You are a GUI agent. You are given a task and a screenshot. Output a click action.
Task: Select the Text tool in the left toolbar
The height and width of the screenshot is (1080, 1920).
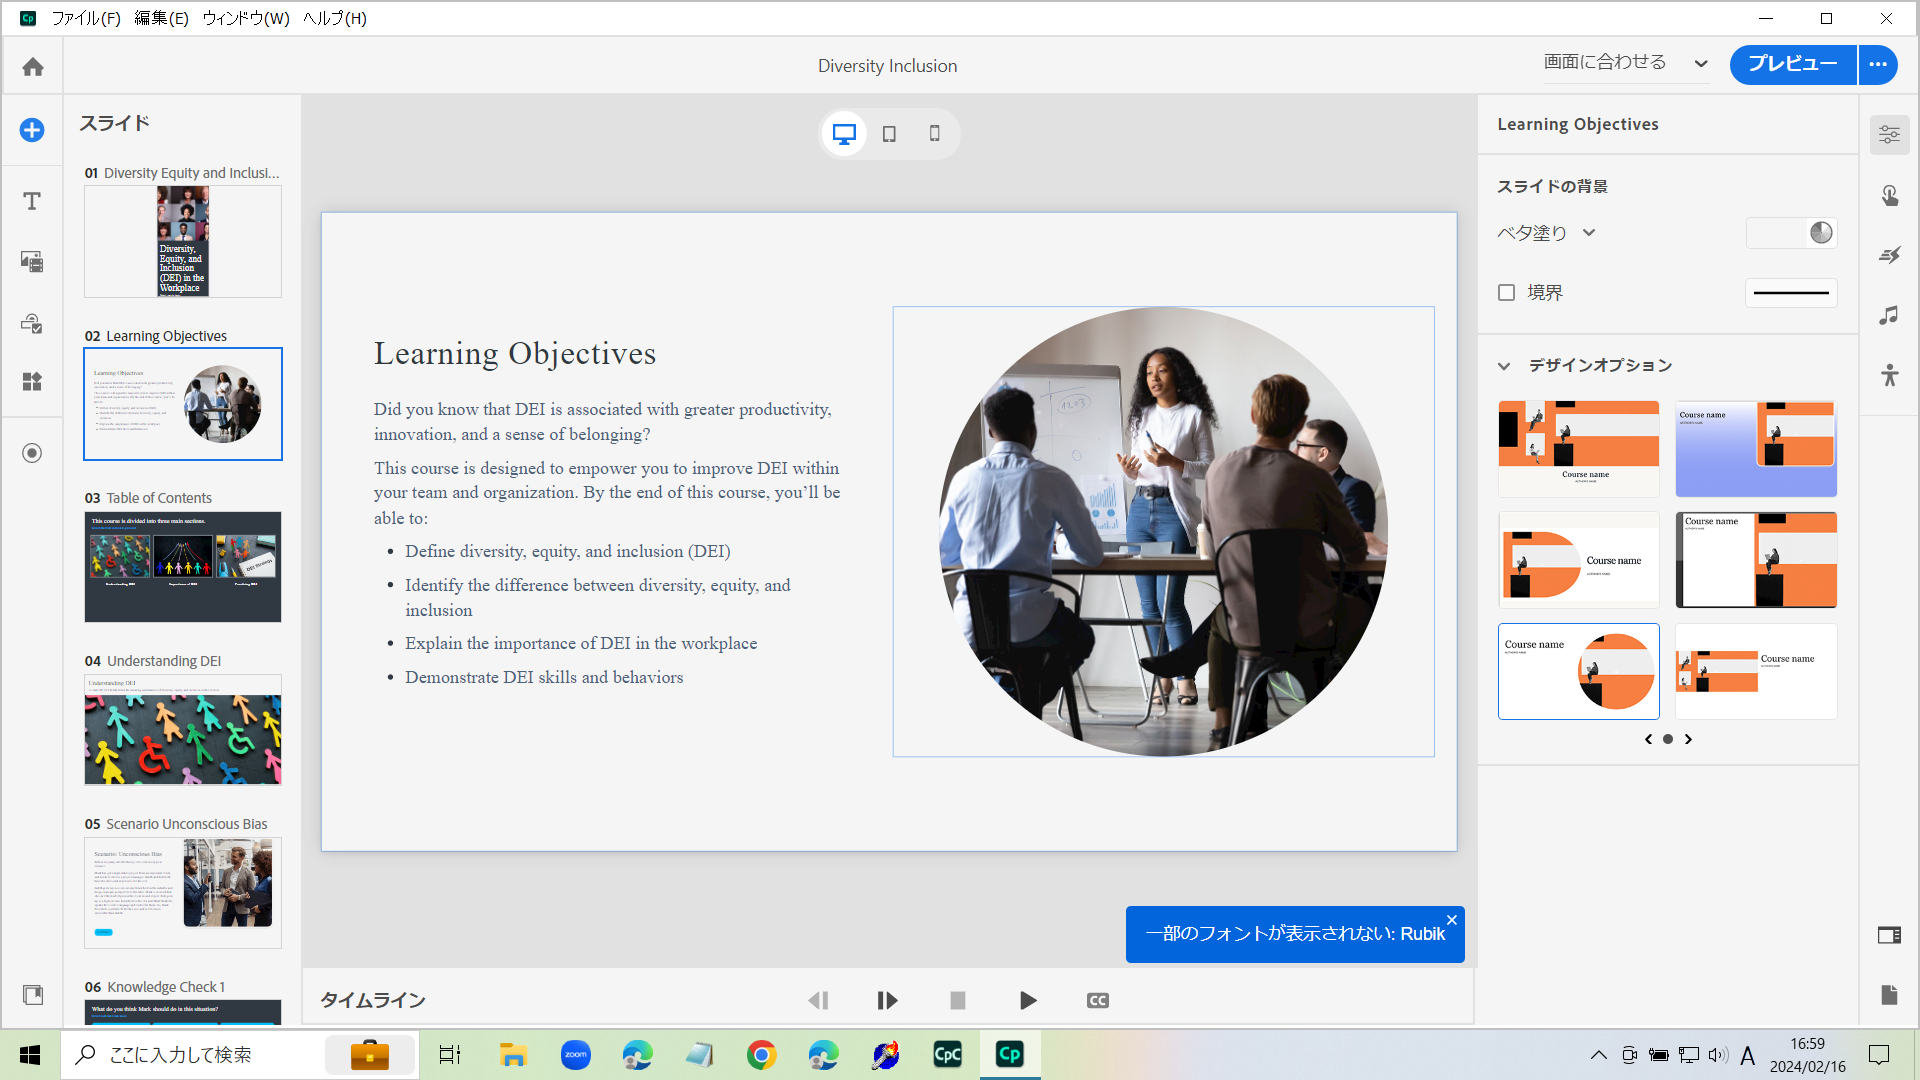pos(32,201)
